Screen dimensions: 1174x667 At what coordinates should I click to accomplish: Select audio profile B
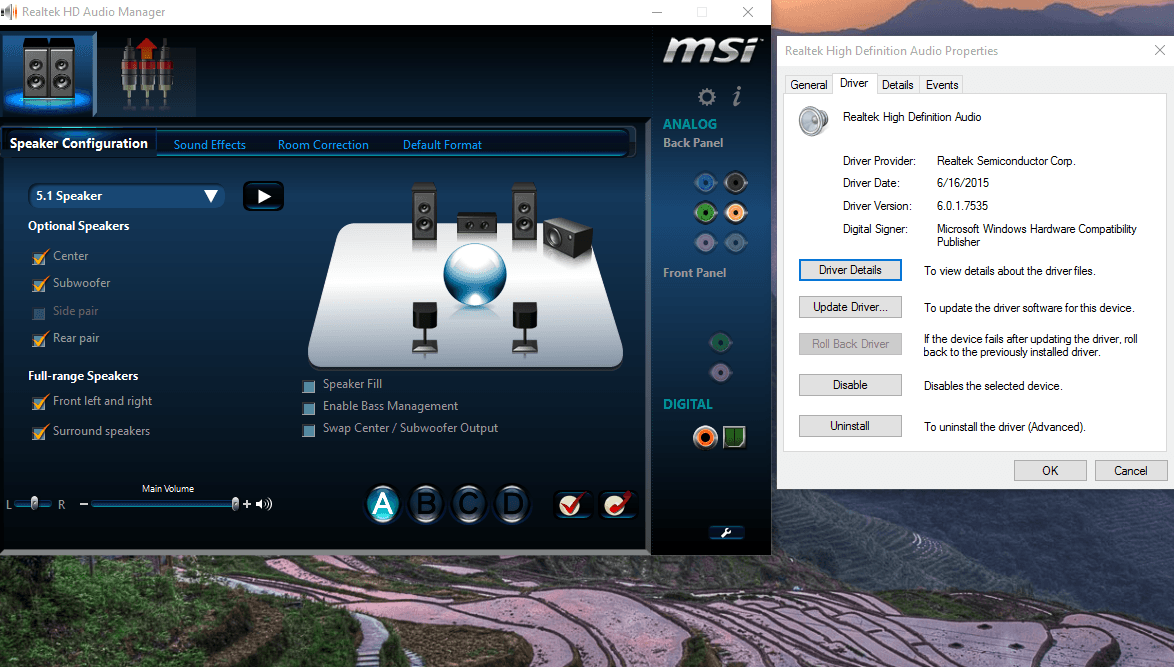point(426,504)
